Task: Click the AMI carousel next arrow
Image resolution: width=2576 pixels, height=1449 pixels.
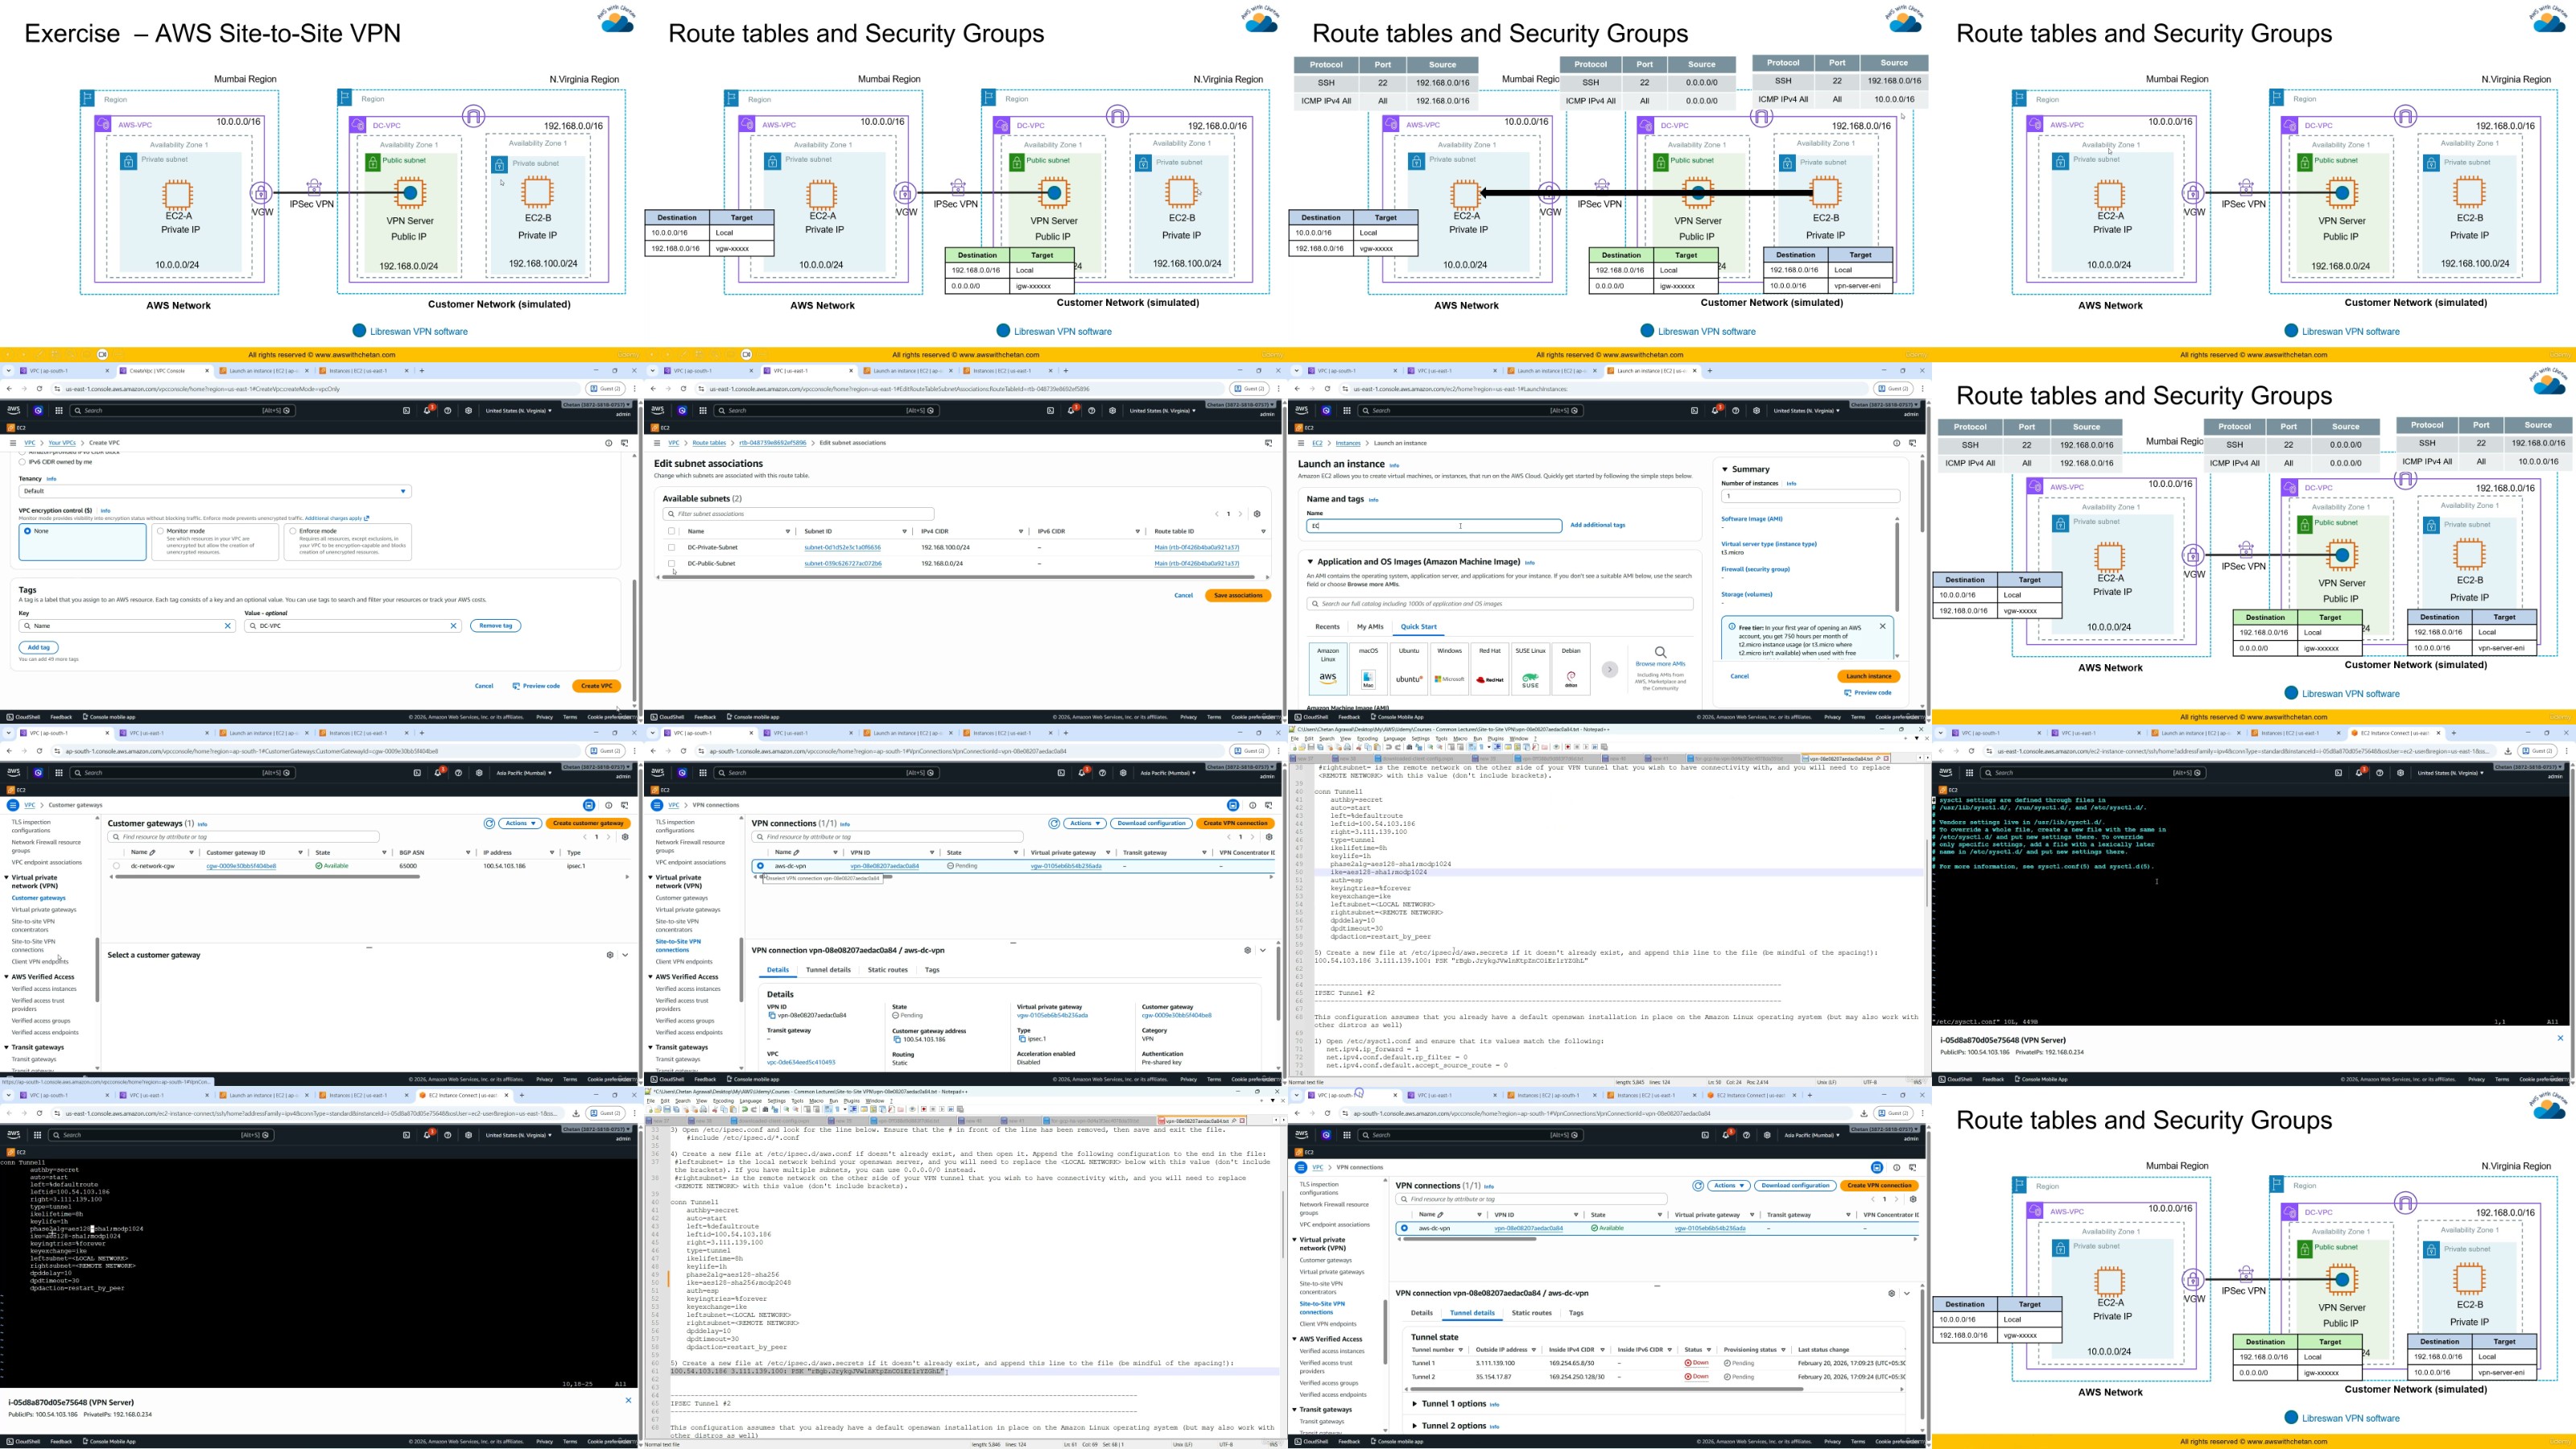Action: click(x=1609, y=670)
